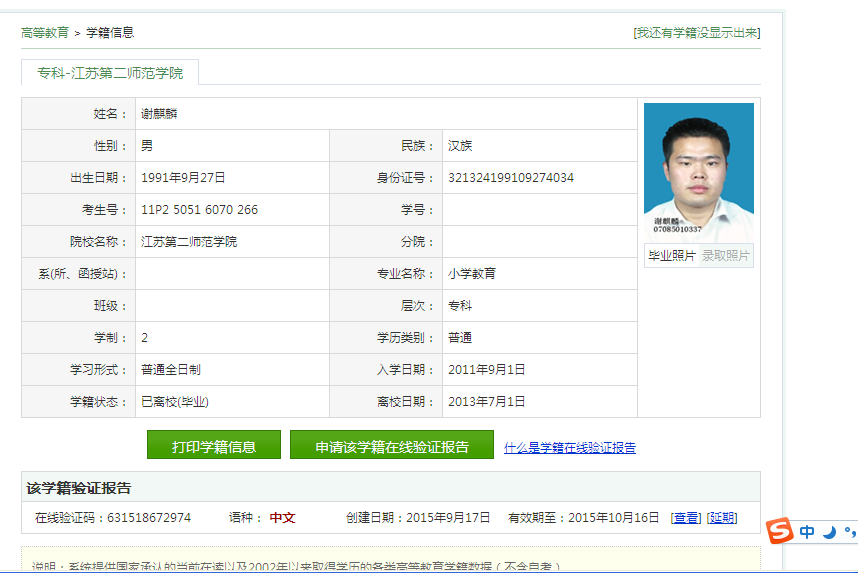The image size is (858, 573).
Task: Select the online verification code 631518672974
Action: click(149, 518)
